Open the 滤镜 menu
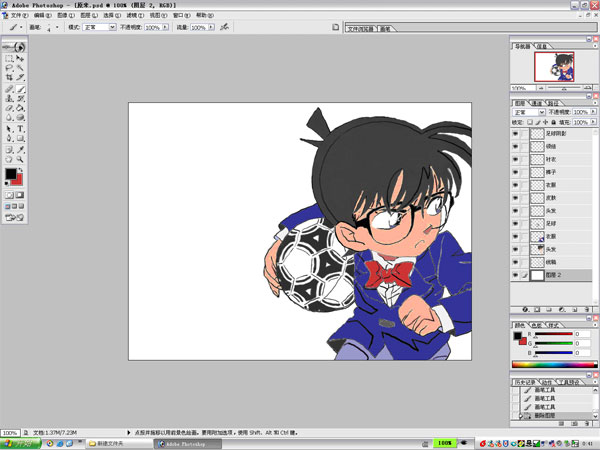600x450 pixels. (135, 15)
